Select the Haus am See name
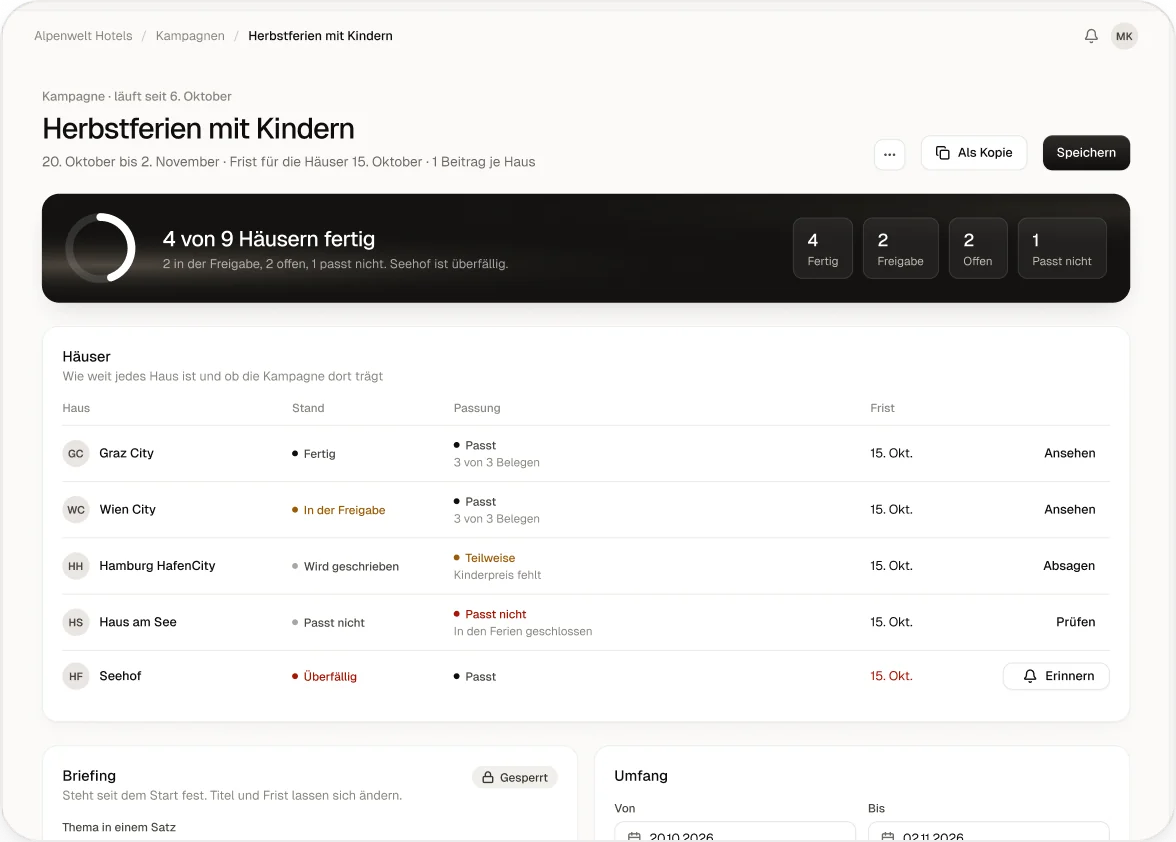Image resolution: width=1176 pixels, height=842 pixels. tap(138, 622)
